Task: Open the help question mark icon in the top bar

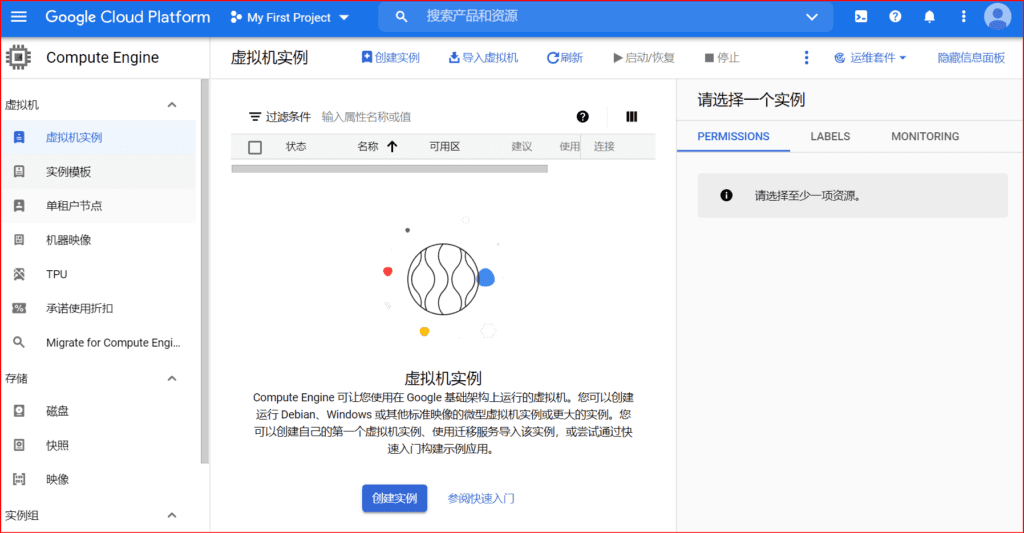Action: tap(895, 17)
